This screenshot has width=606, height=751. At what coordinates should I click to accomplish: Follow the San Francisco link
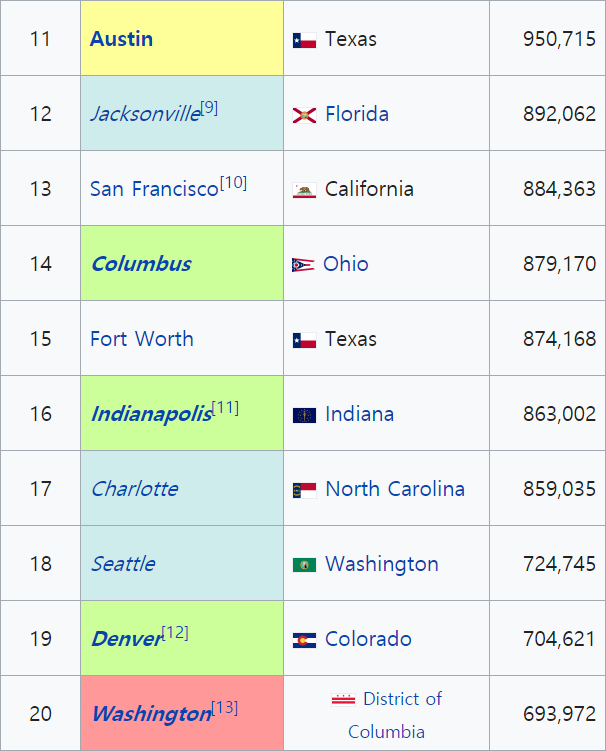(153, 189)
